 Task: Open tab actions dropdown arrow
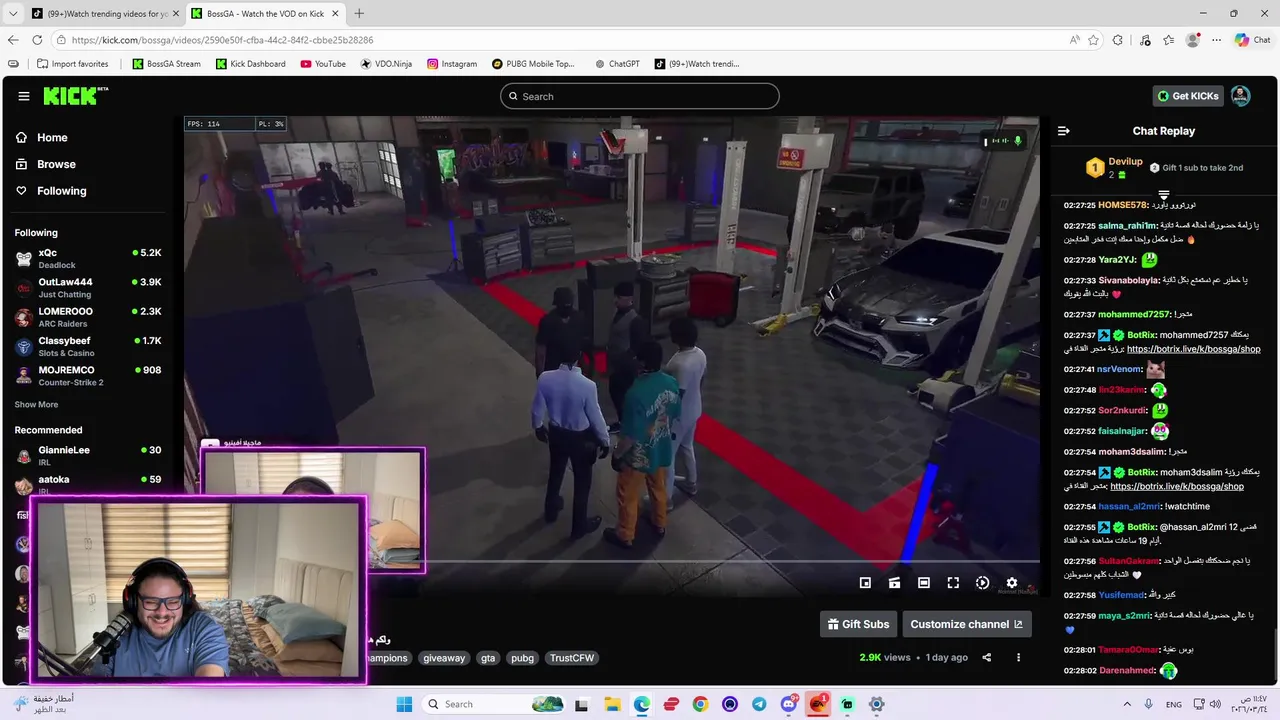[13, 13]
